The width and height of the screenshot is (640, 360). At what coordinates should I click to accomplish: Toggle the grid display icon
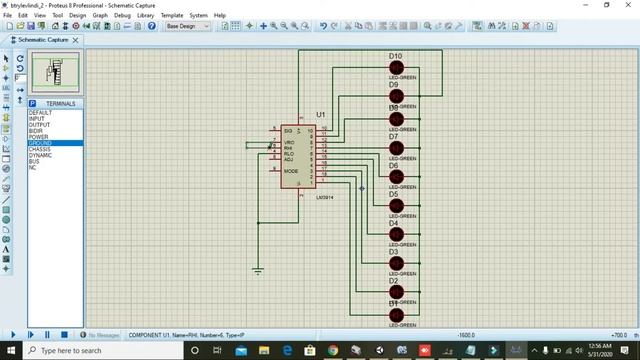236,26
